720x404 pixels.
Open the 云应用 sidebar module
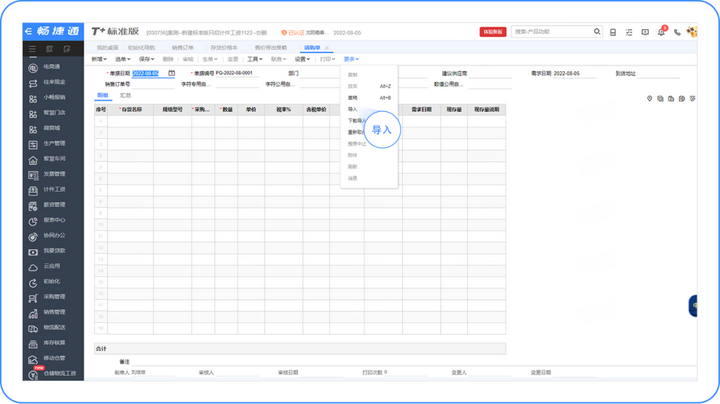[45, 267]
